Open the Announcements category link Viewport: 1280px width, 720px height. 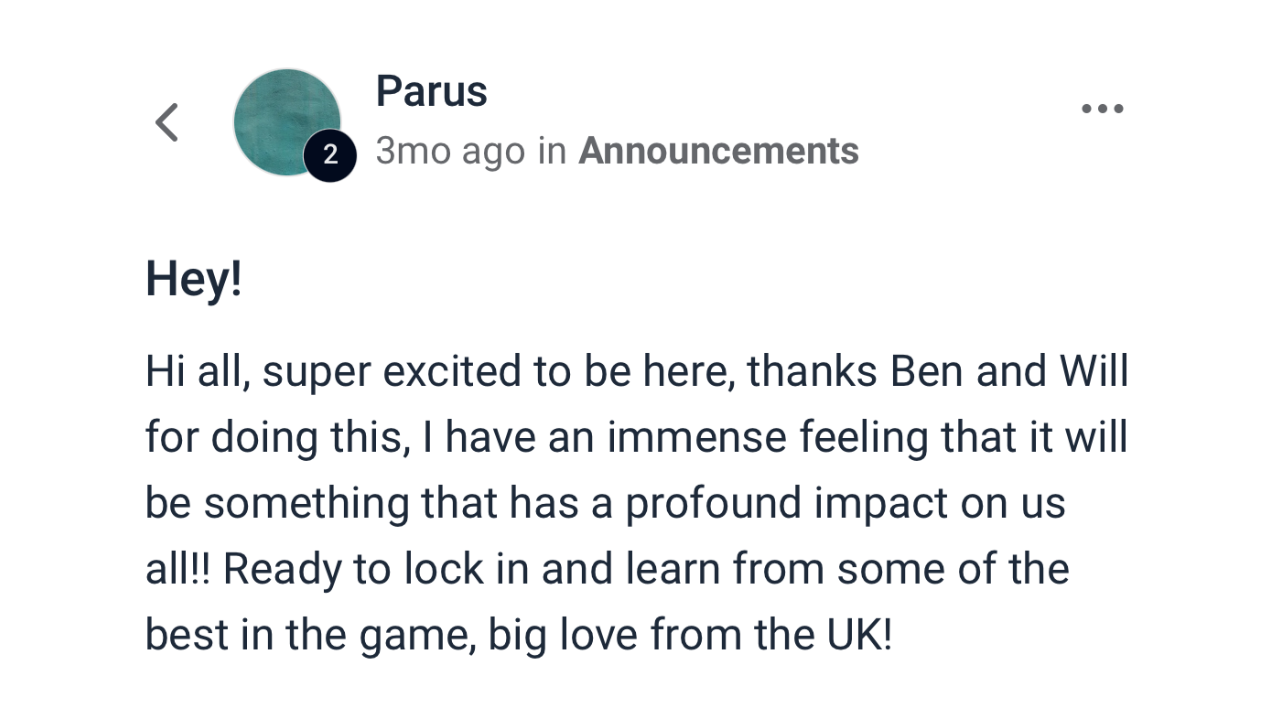tap(718, 150)
